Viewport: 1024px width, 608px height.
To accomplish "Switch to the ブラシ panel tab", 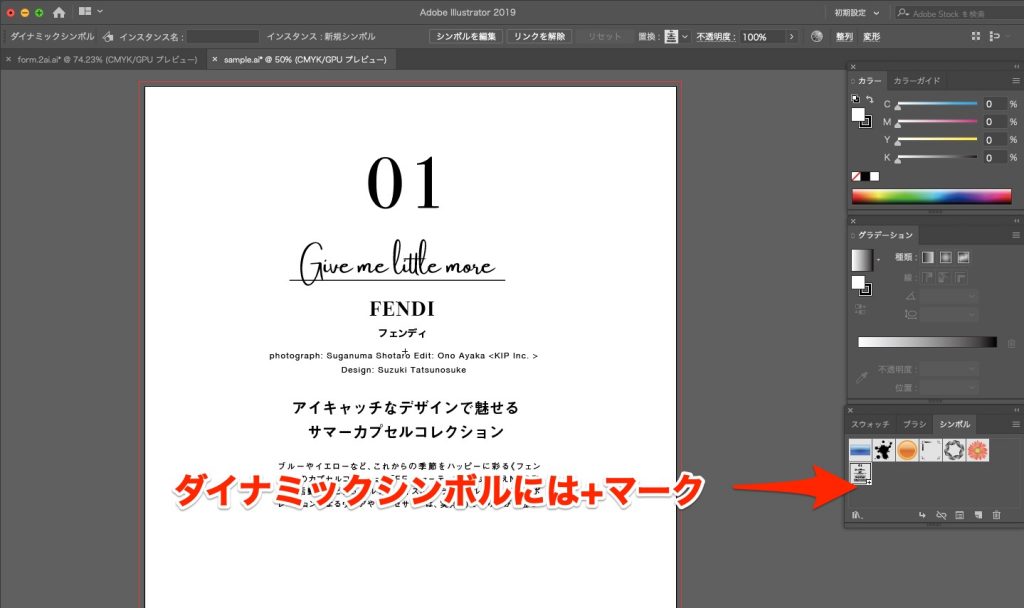I will [914, 424].
